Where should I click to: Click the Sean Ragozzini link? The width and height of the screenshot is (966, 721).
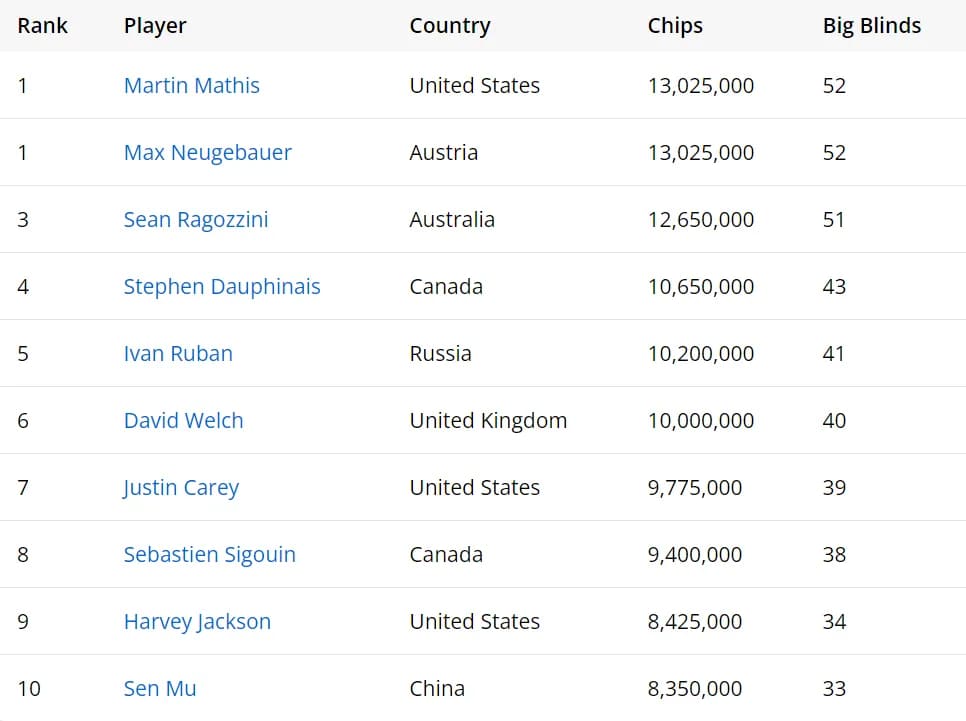(195, 220)
